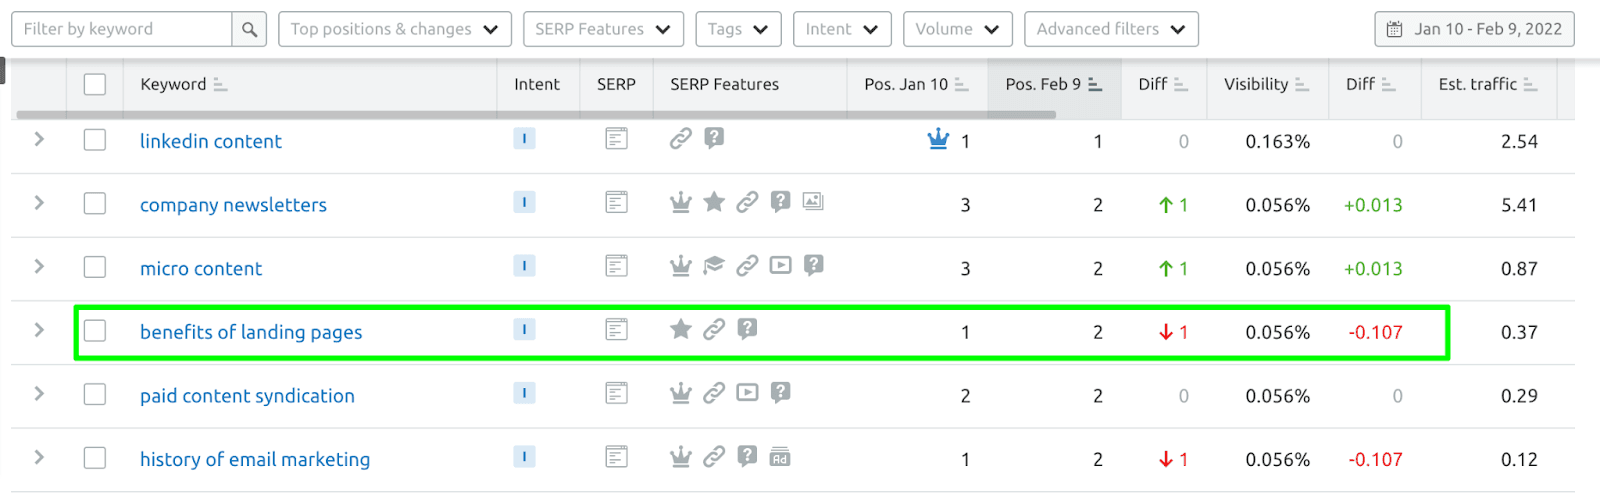Viewport: 1600px width, 502px height.
Task: Click the horizontal table scrollbar
Action: click(x=536, y=115)
